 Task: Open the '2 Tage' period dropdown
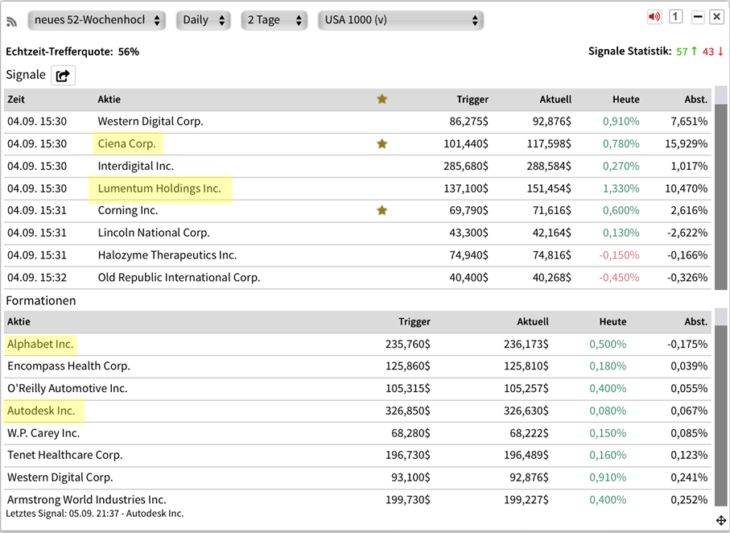coord(274,20)
